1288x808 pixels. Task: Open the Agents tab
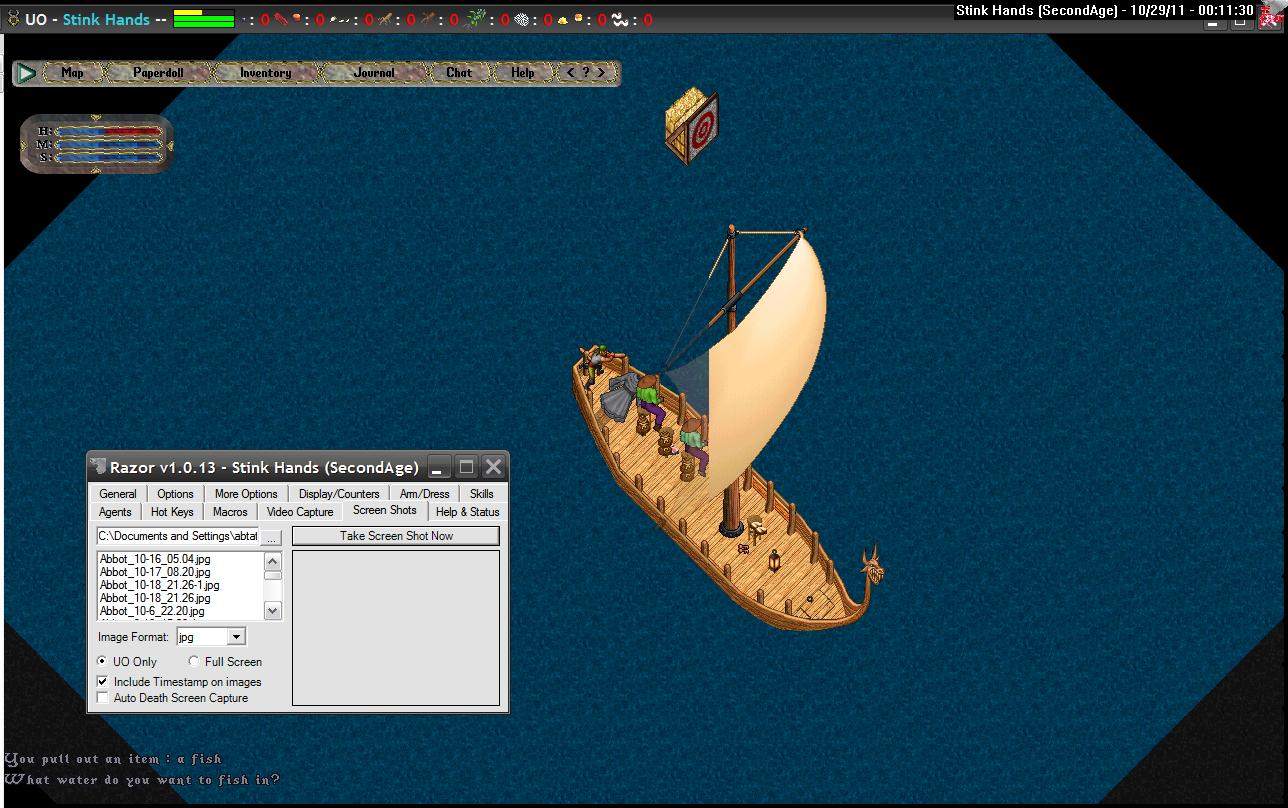(x=115, y=511)
